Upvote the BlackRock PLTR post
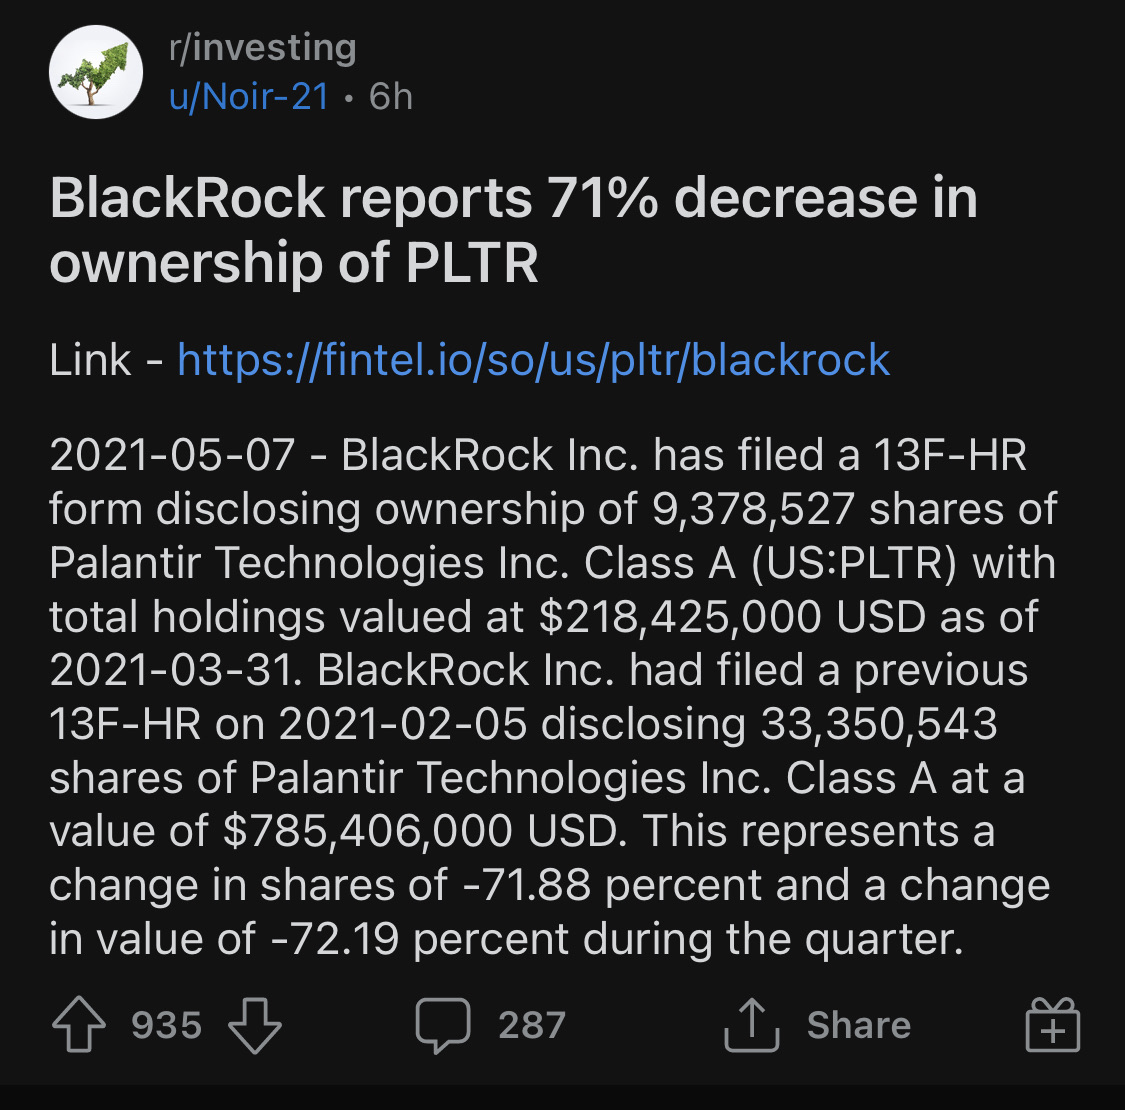The height and width of the screenshot is (1110, 1125). coord(79,1025)
